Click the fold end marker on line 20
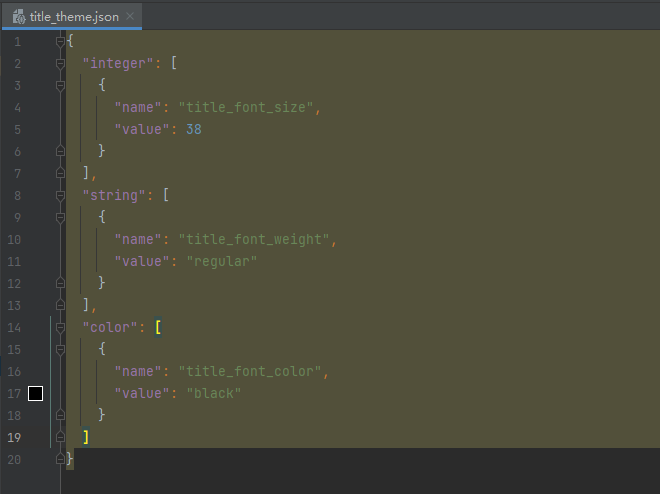The width and height of the screenshot is (660, 494). click(60, 459)
